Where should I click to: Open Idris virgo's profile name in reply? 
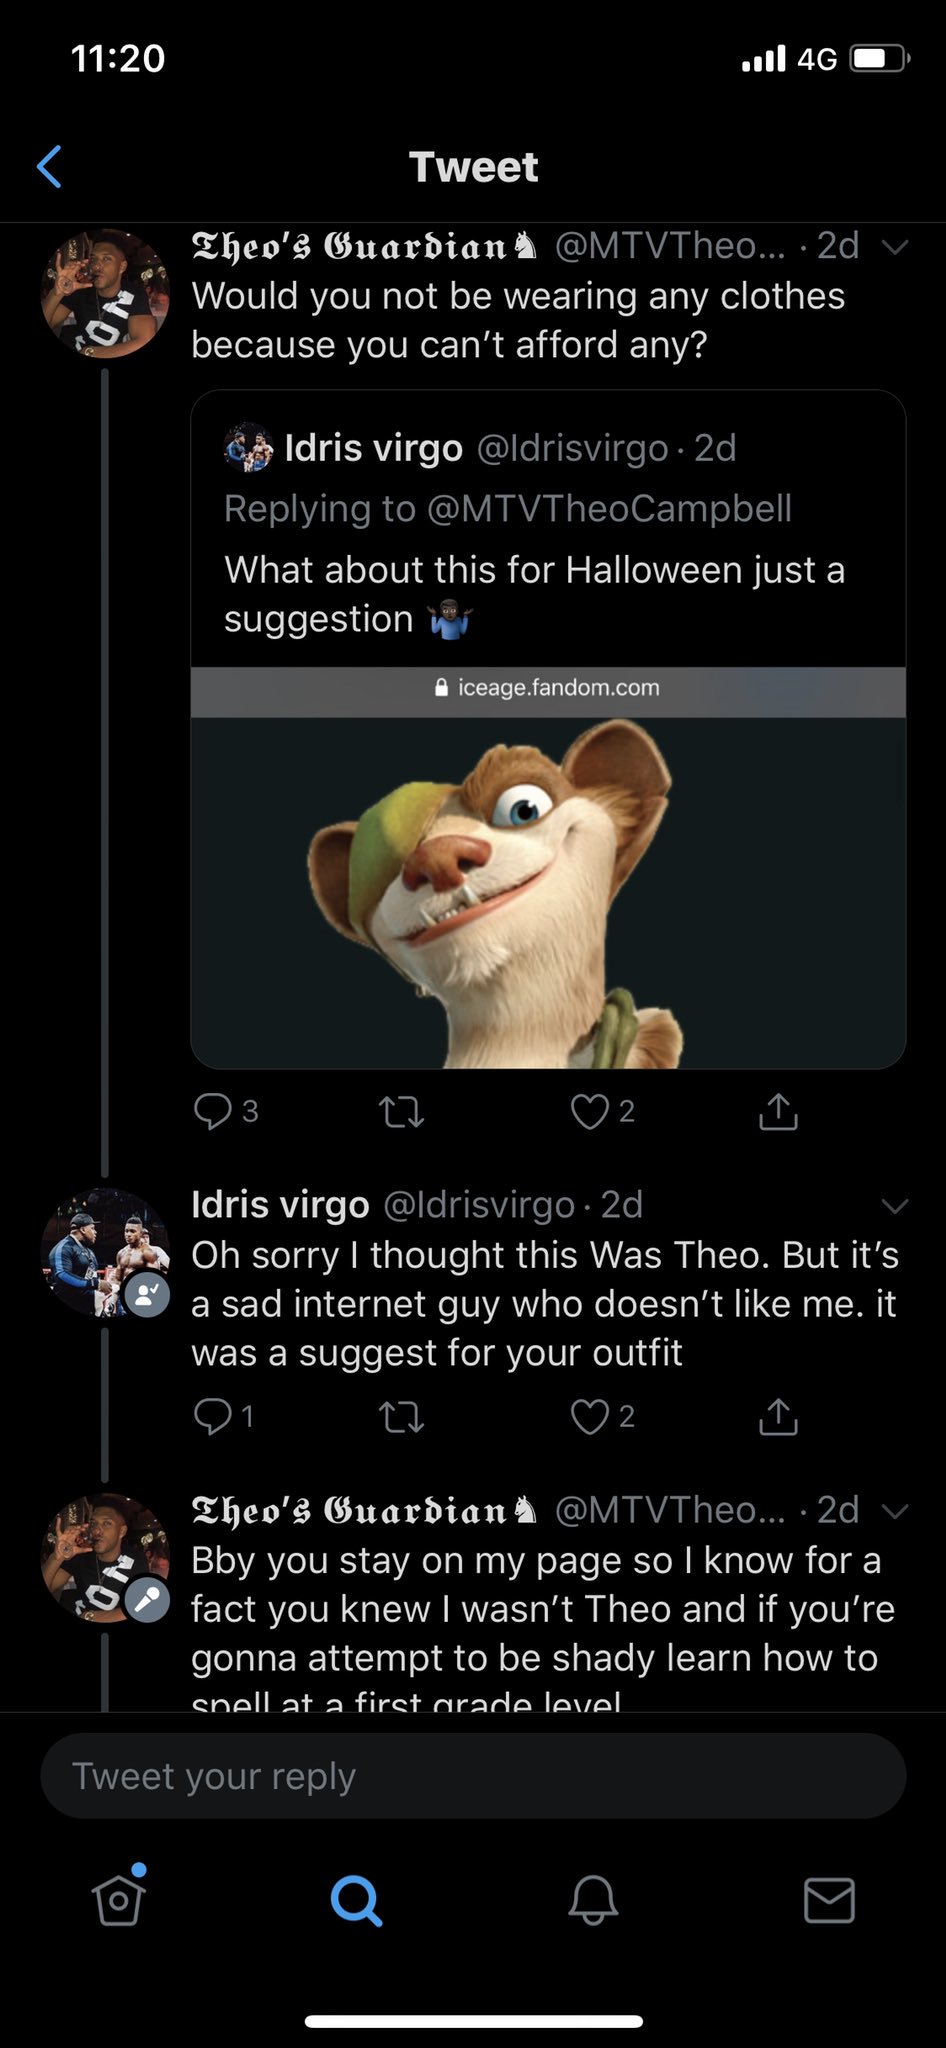280,1204
